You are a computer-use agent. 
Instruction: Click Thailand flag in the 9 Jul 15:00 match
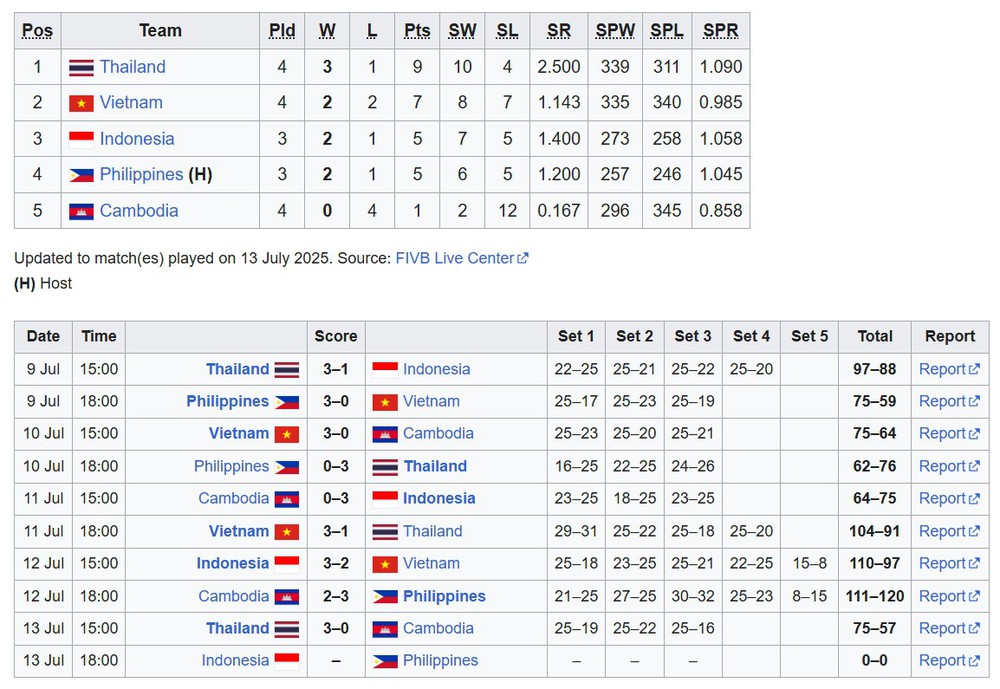coord(286,369)
